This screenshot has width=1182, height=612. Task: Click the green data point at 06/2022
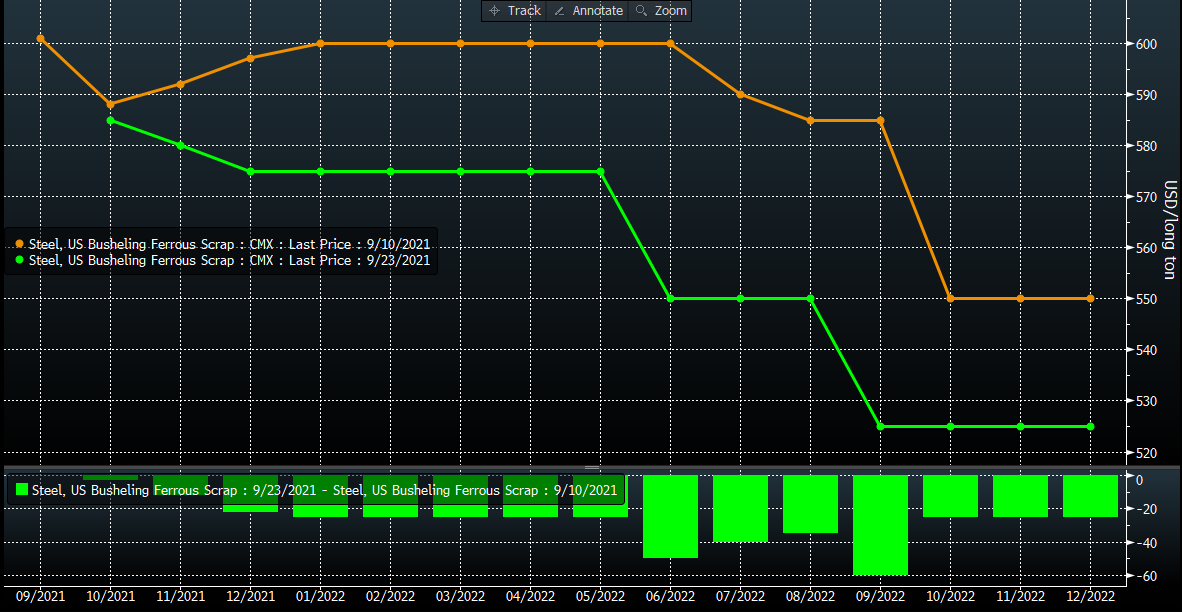[670, 299]
